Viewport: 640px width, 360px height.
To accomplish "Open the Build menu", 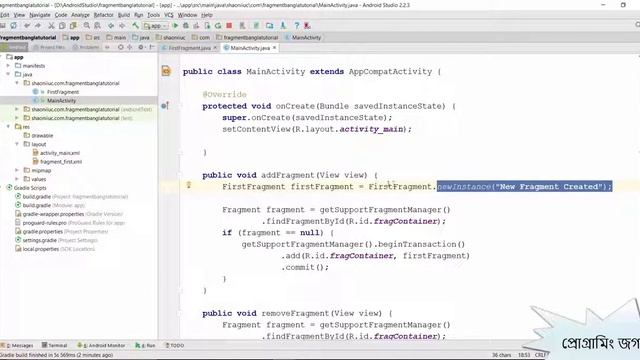I will [x=124, y=15].
